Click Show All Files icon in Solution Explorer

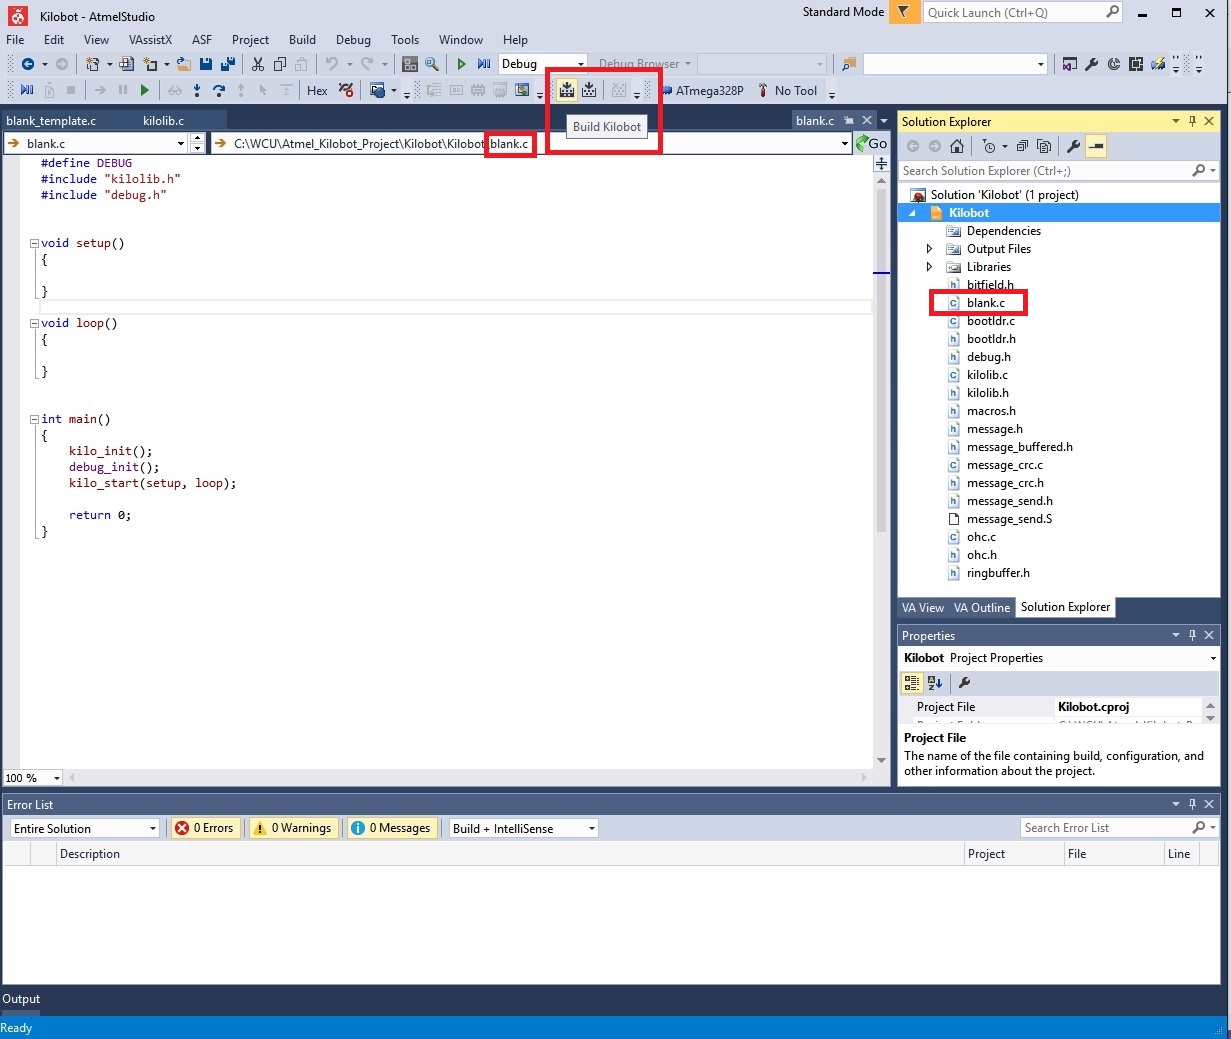[x=1044, y=146]
